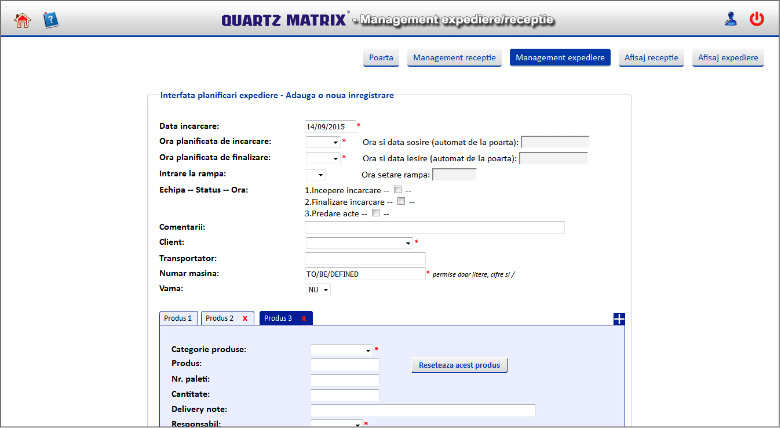Click the Ora si data sosire field

click(555, 142)
